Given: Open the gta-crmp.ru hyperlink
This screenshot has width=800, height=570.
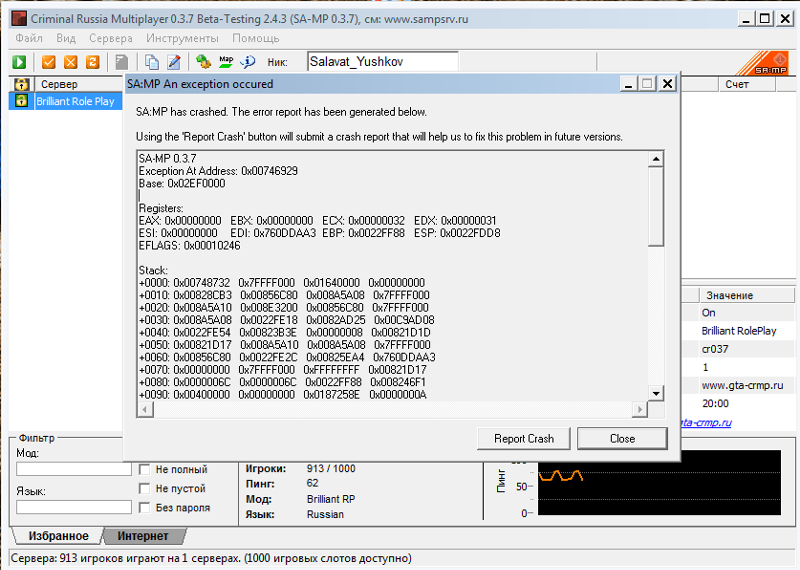Looking at the screenshot, I should 707,423.
